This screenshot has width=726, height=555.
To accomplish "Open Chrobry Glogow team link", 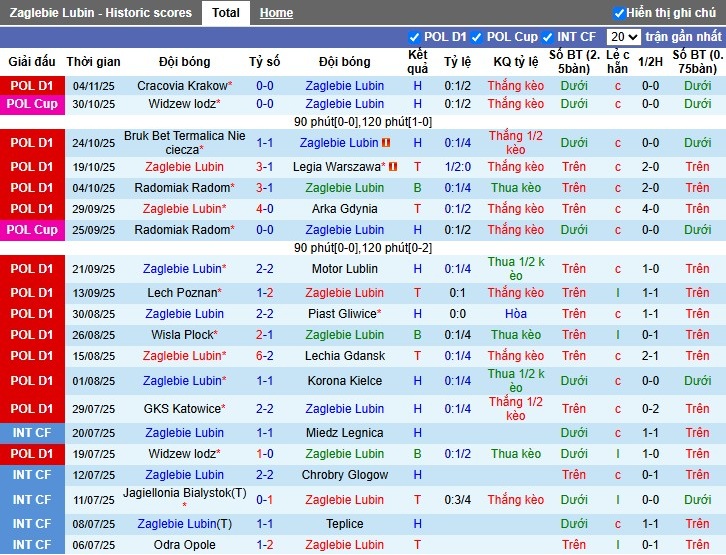I will tap(344, 475).
